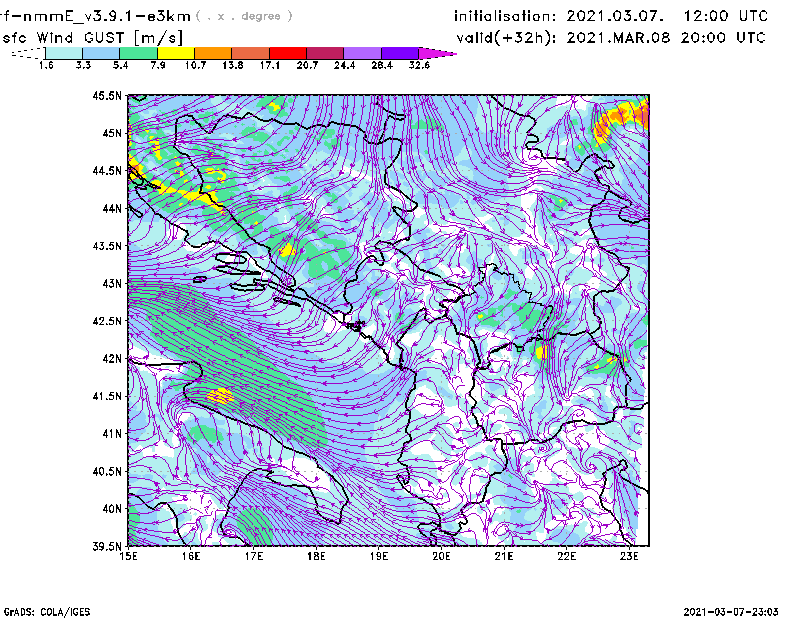Click the light blue 3.3–5.4 legend swatch
Viewport: 800px width, 618px height.
click(101, 53)
